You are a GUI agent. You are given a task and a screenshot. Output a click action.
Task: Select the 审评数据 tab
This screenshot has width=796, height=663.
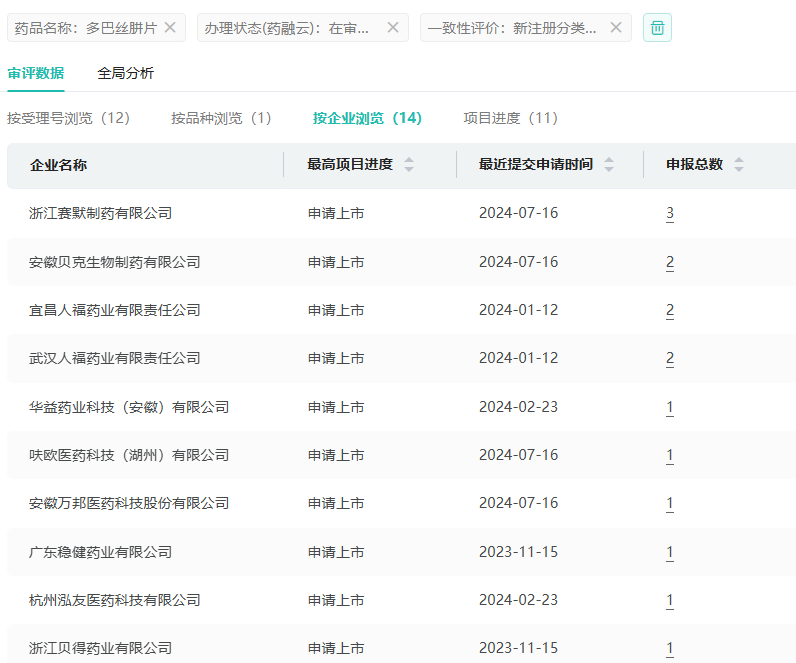tap(35, 73)
